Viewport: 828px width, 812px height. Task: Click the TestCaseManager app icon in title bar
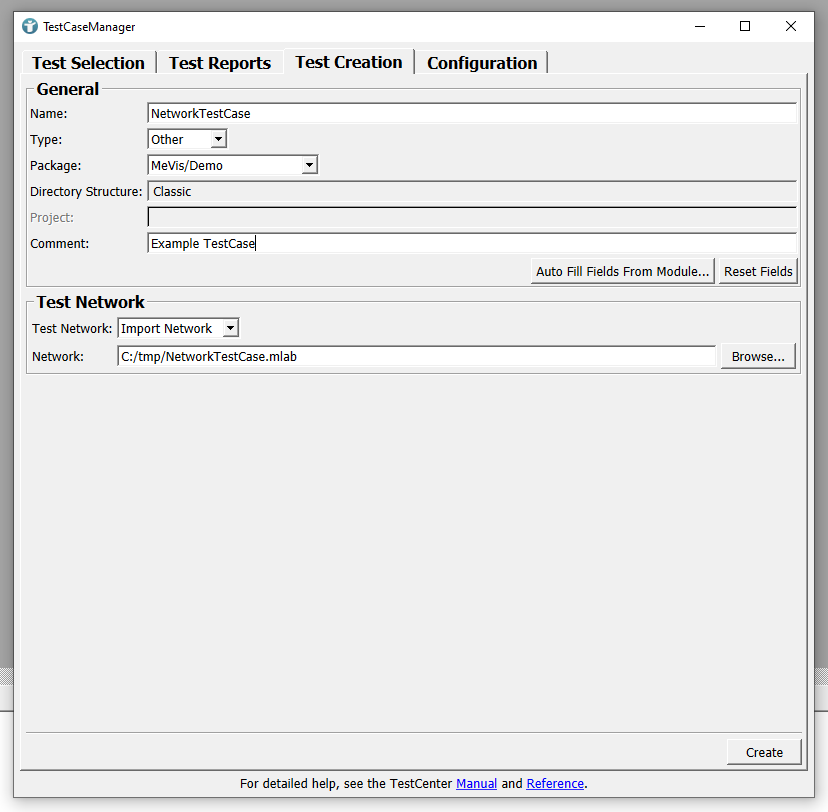pyautogui.click(x=30, y=27)
